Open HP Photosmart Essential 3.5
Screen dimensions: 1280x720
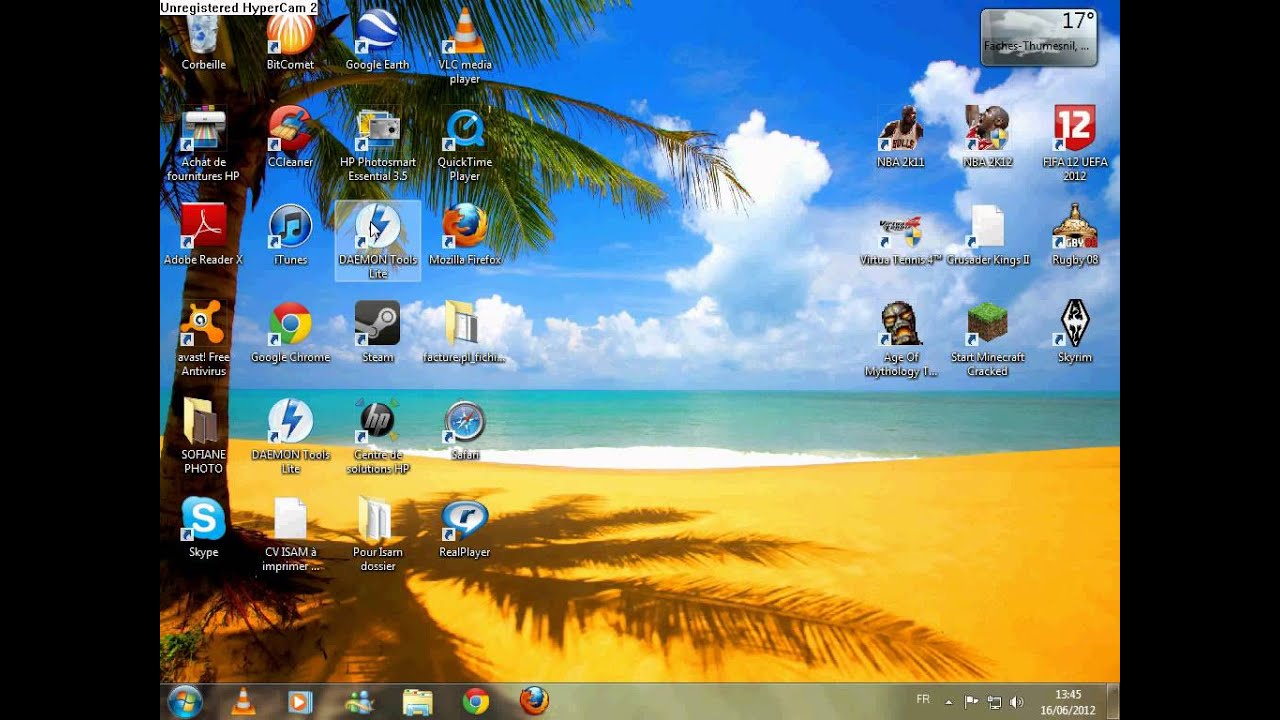coord(377,143)
